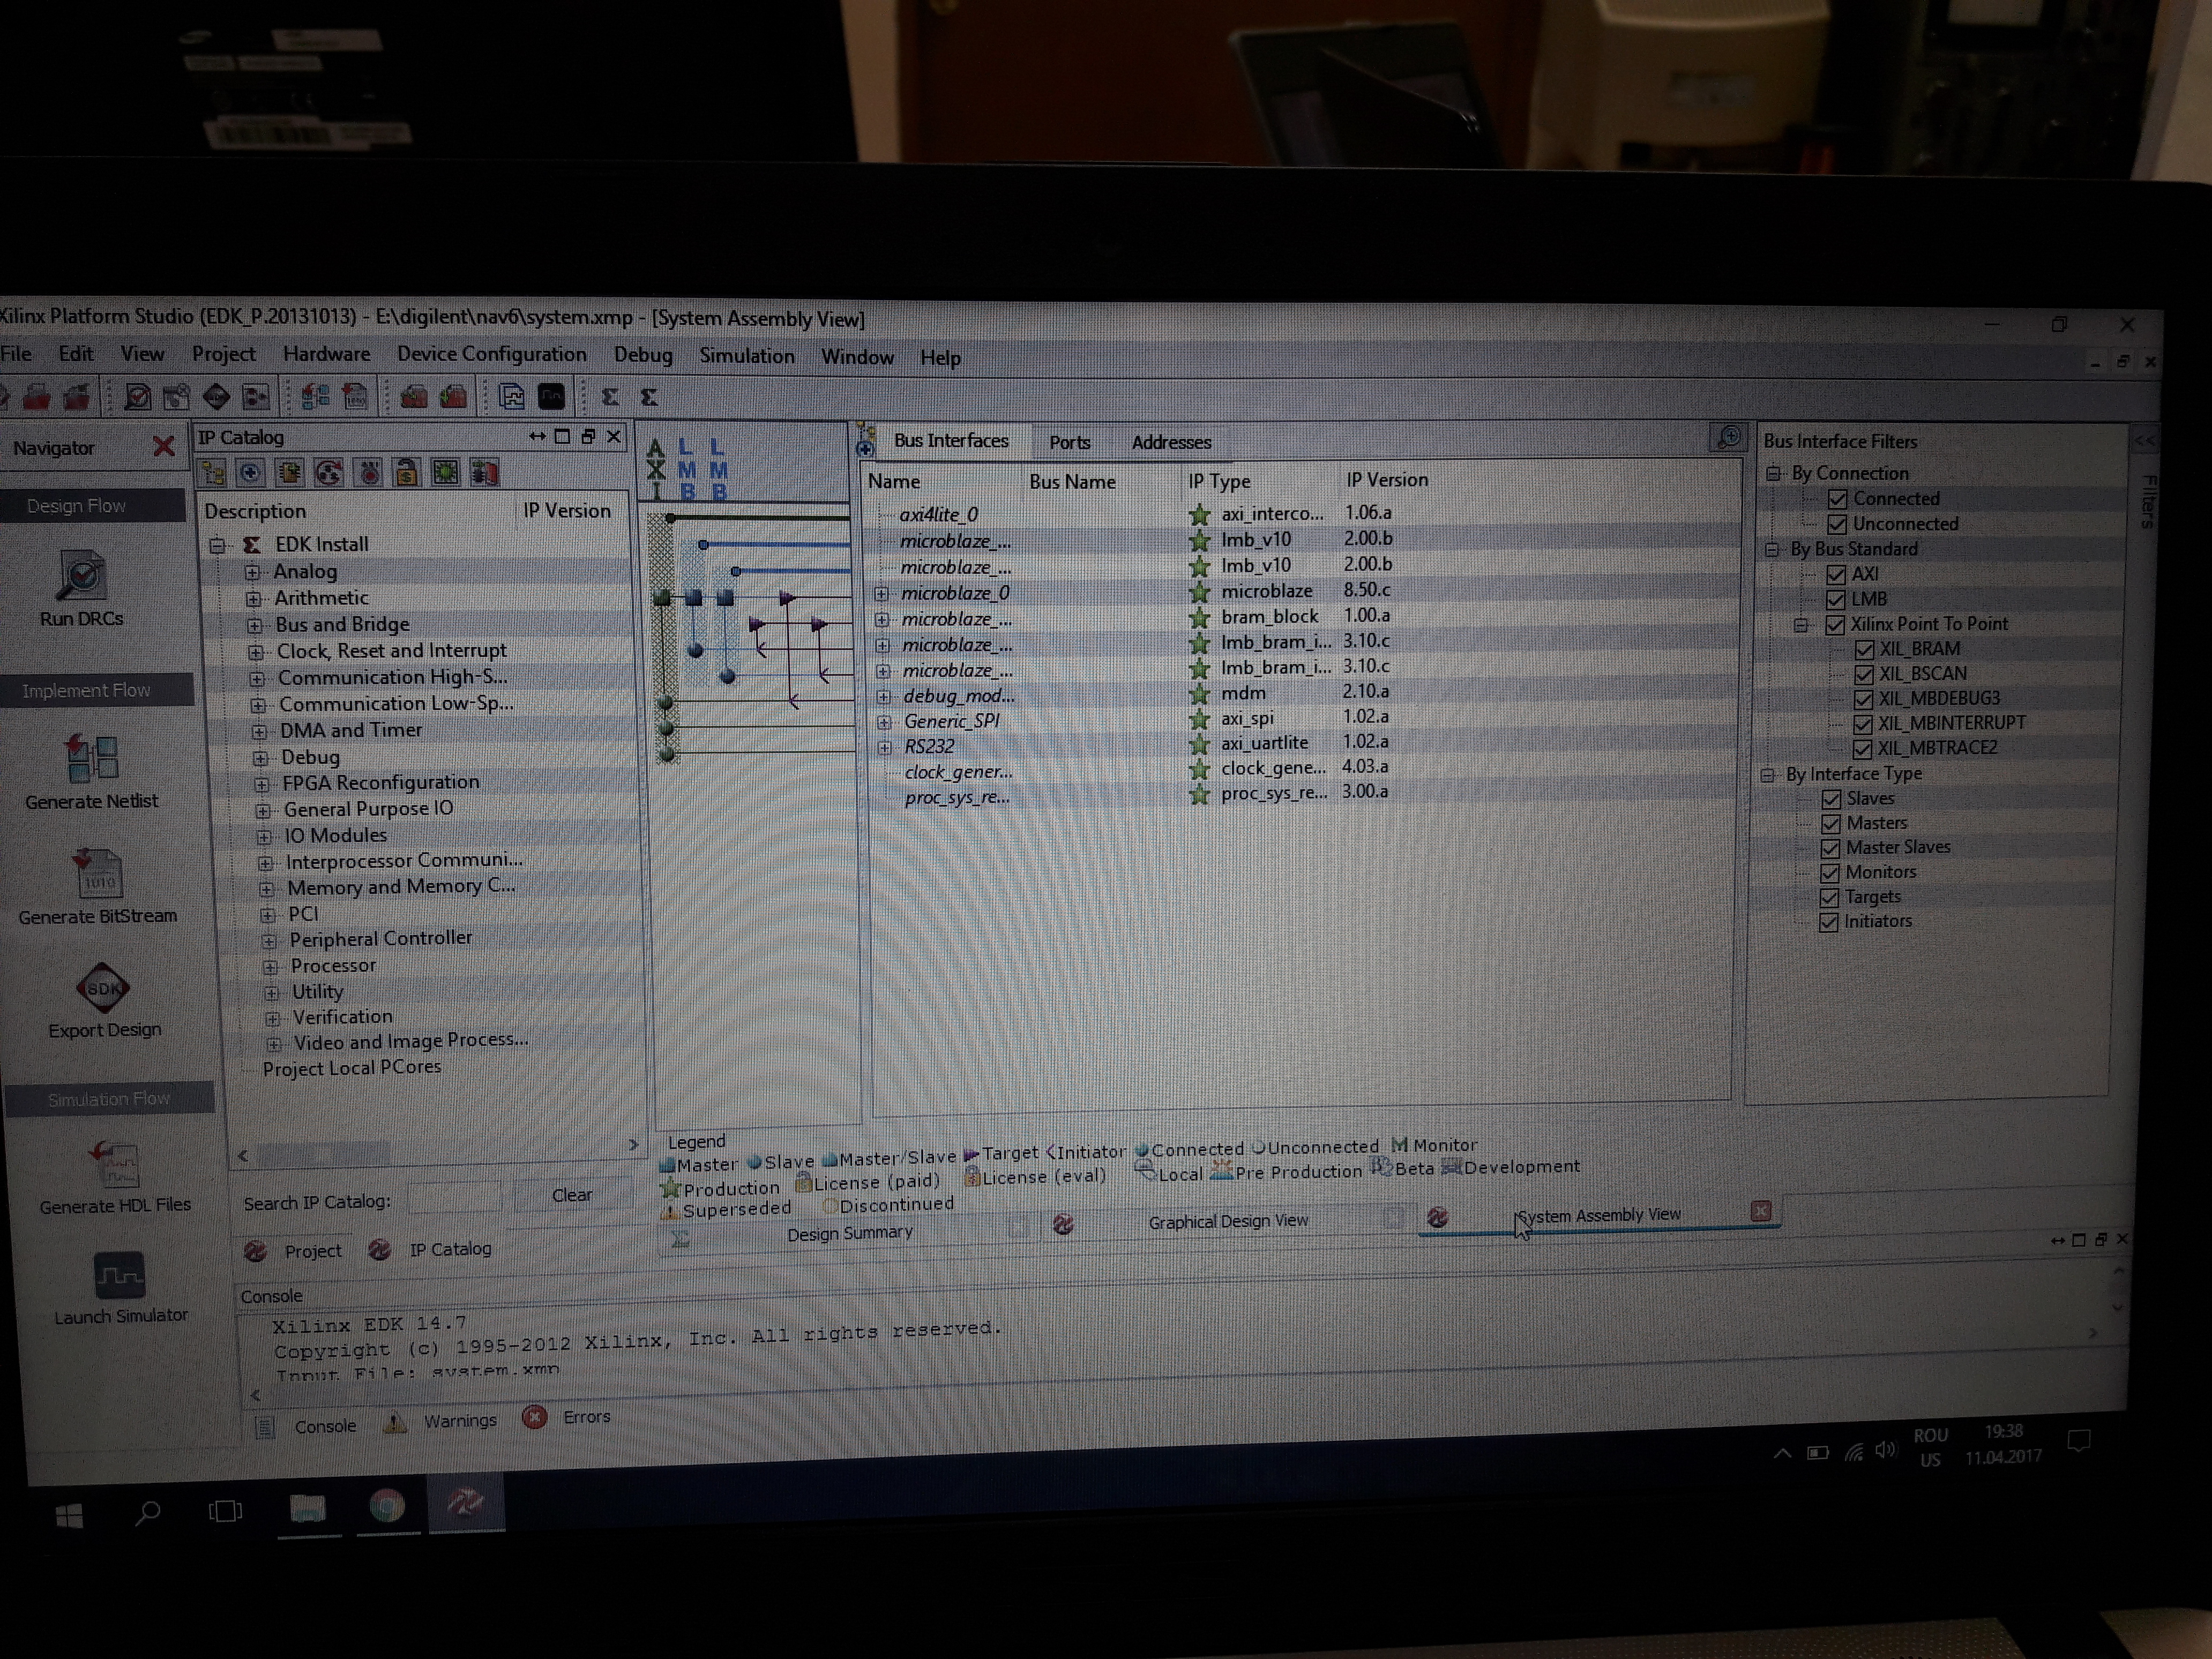Screen dimensions: 2212x1659
Task: Click the Clear button beside Search IP Catalog
Action: tap(571, 1195)
